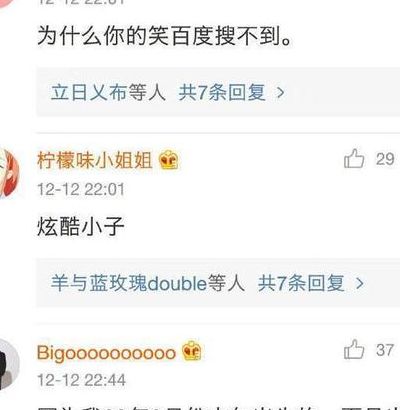
Task: Select the comment text 炫酷小子
Action: (81, 227)
